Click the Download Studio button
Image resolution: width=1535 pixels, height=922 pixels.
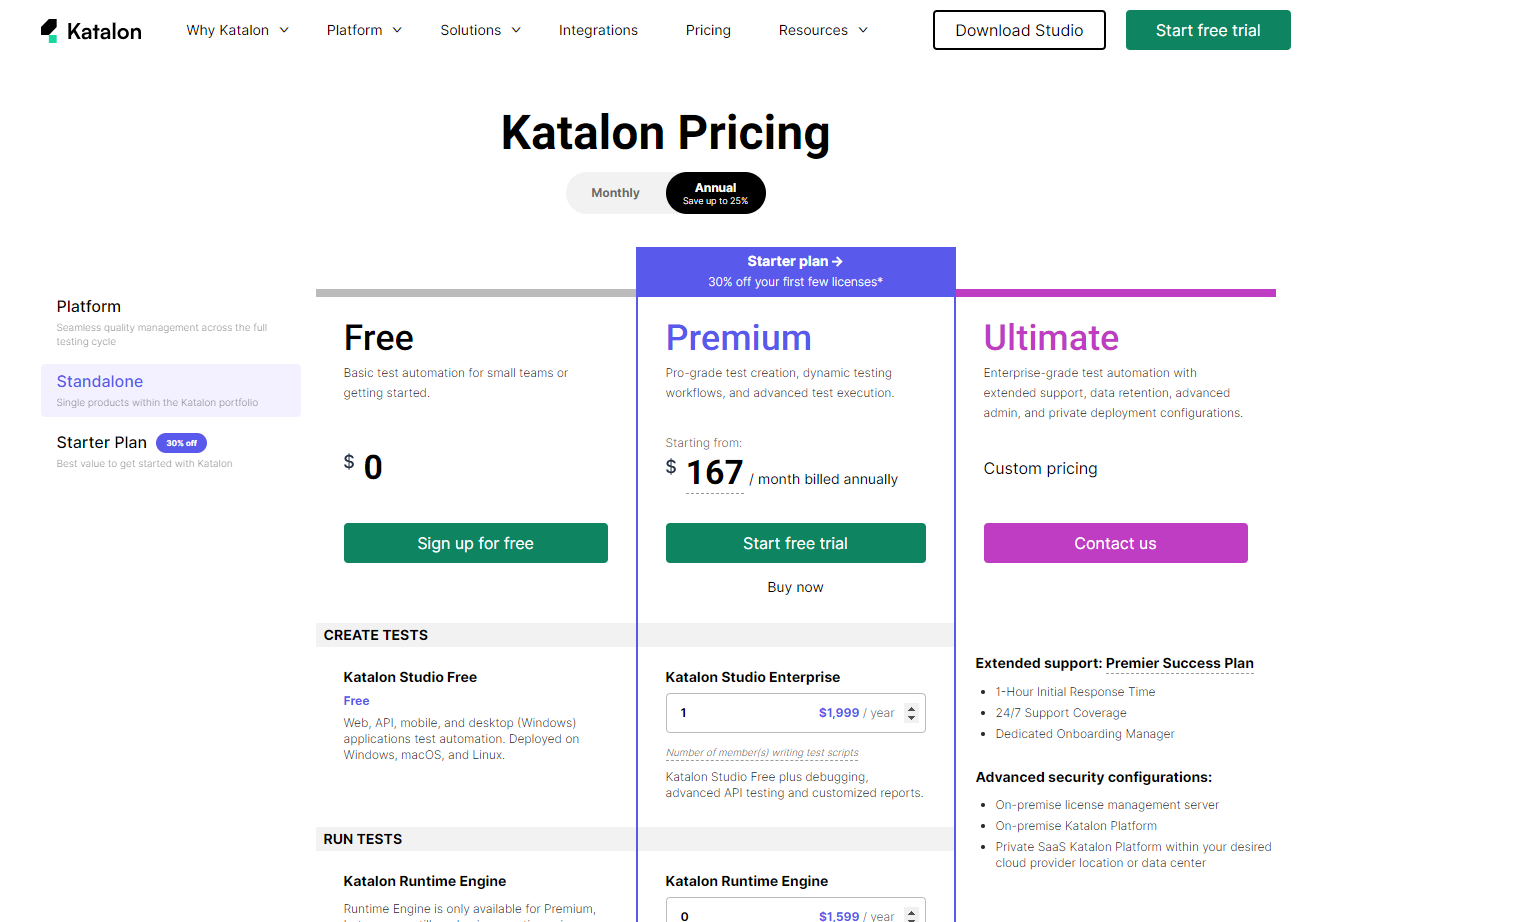coord(1019,30)
